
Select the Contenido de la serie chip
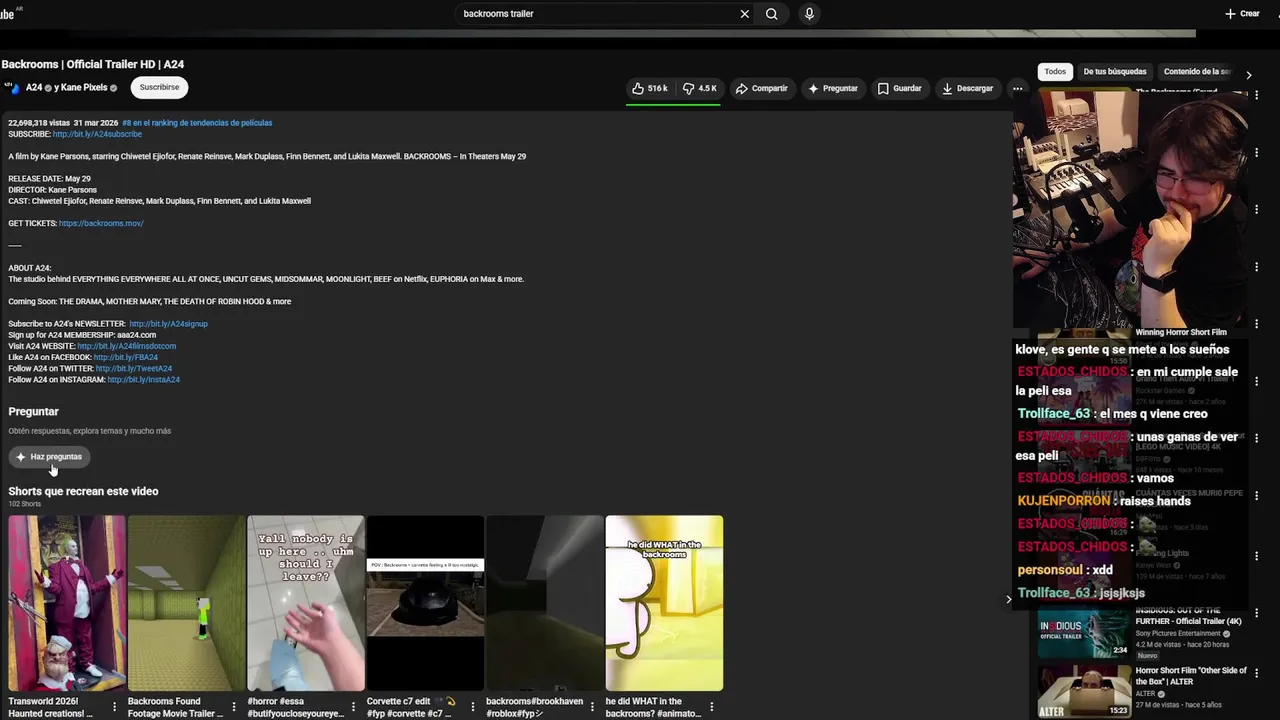1197,72
